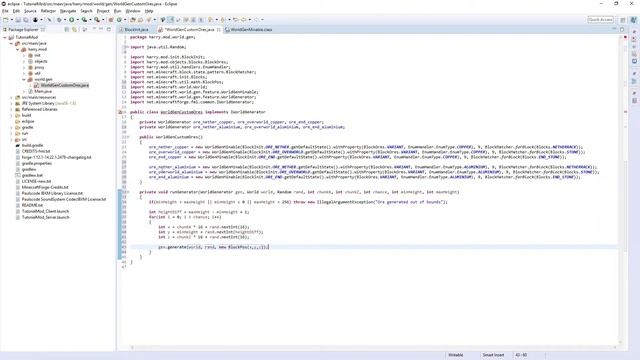Open the Navigate menu
640x360 pixels.
(68, 11)
